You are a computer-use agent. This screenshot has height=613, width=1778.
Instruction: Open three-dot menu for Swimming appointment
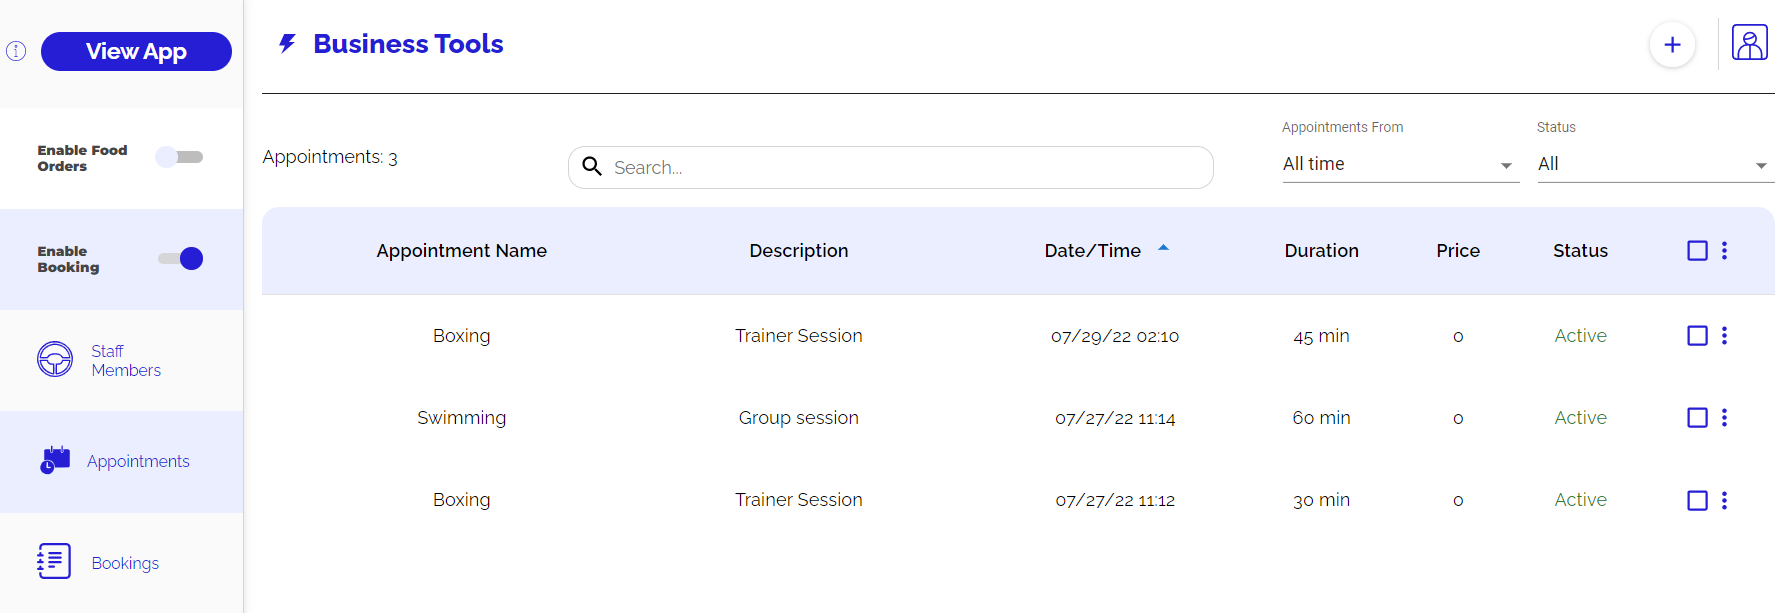point(1724,418)
